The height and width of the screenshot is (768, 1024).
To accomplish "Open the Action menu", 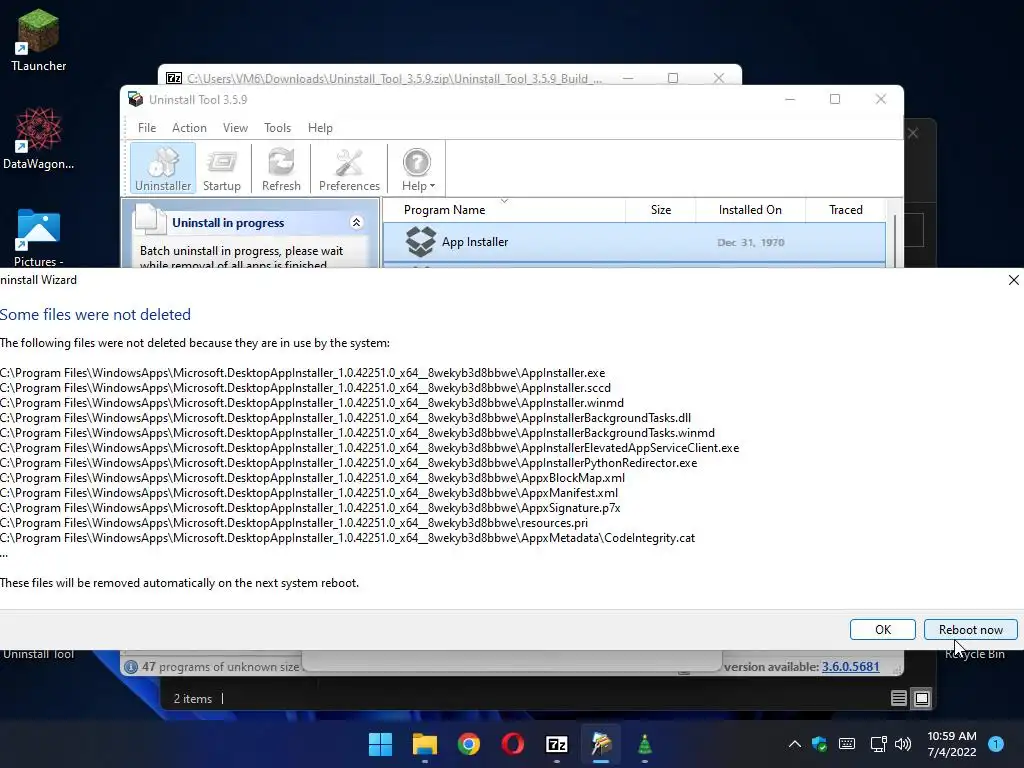I will (189, 128).
